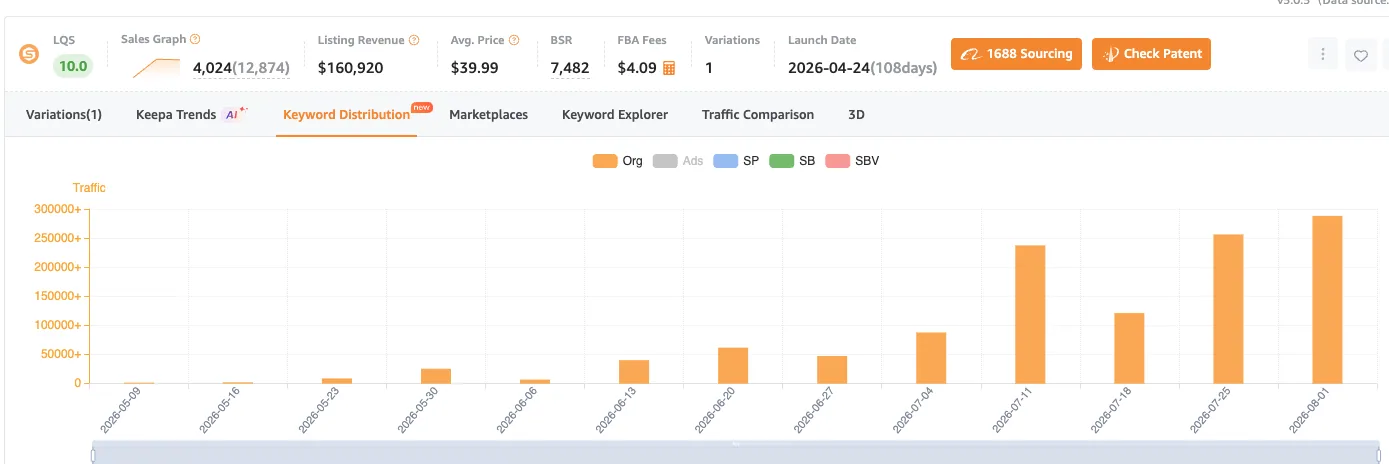Click the date range zoom slider bar
The image size is (1389, 464).
736,452
